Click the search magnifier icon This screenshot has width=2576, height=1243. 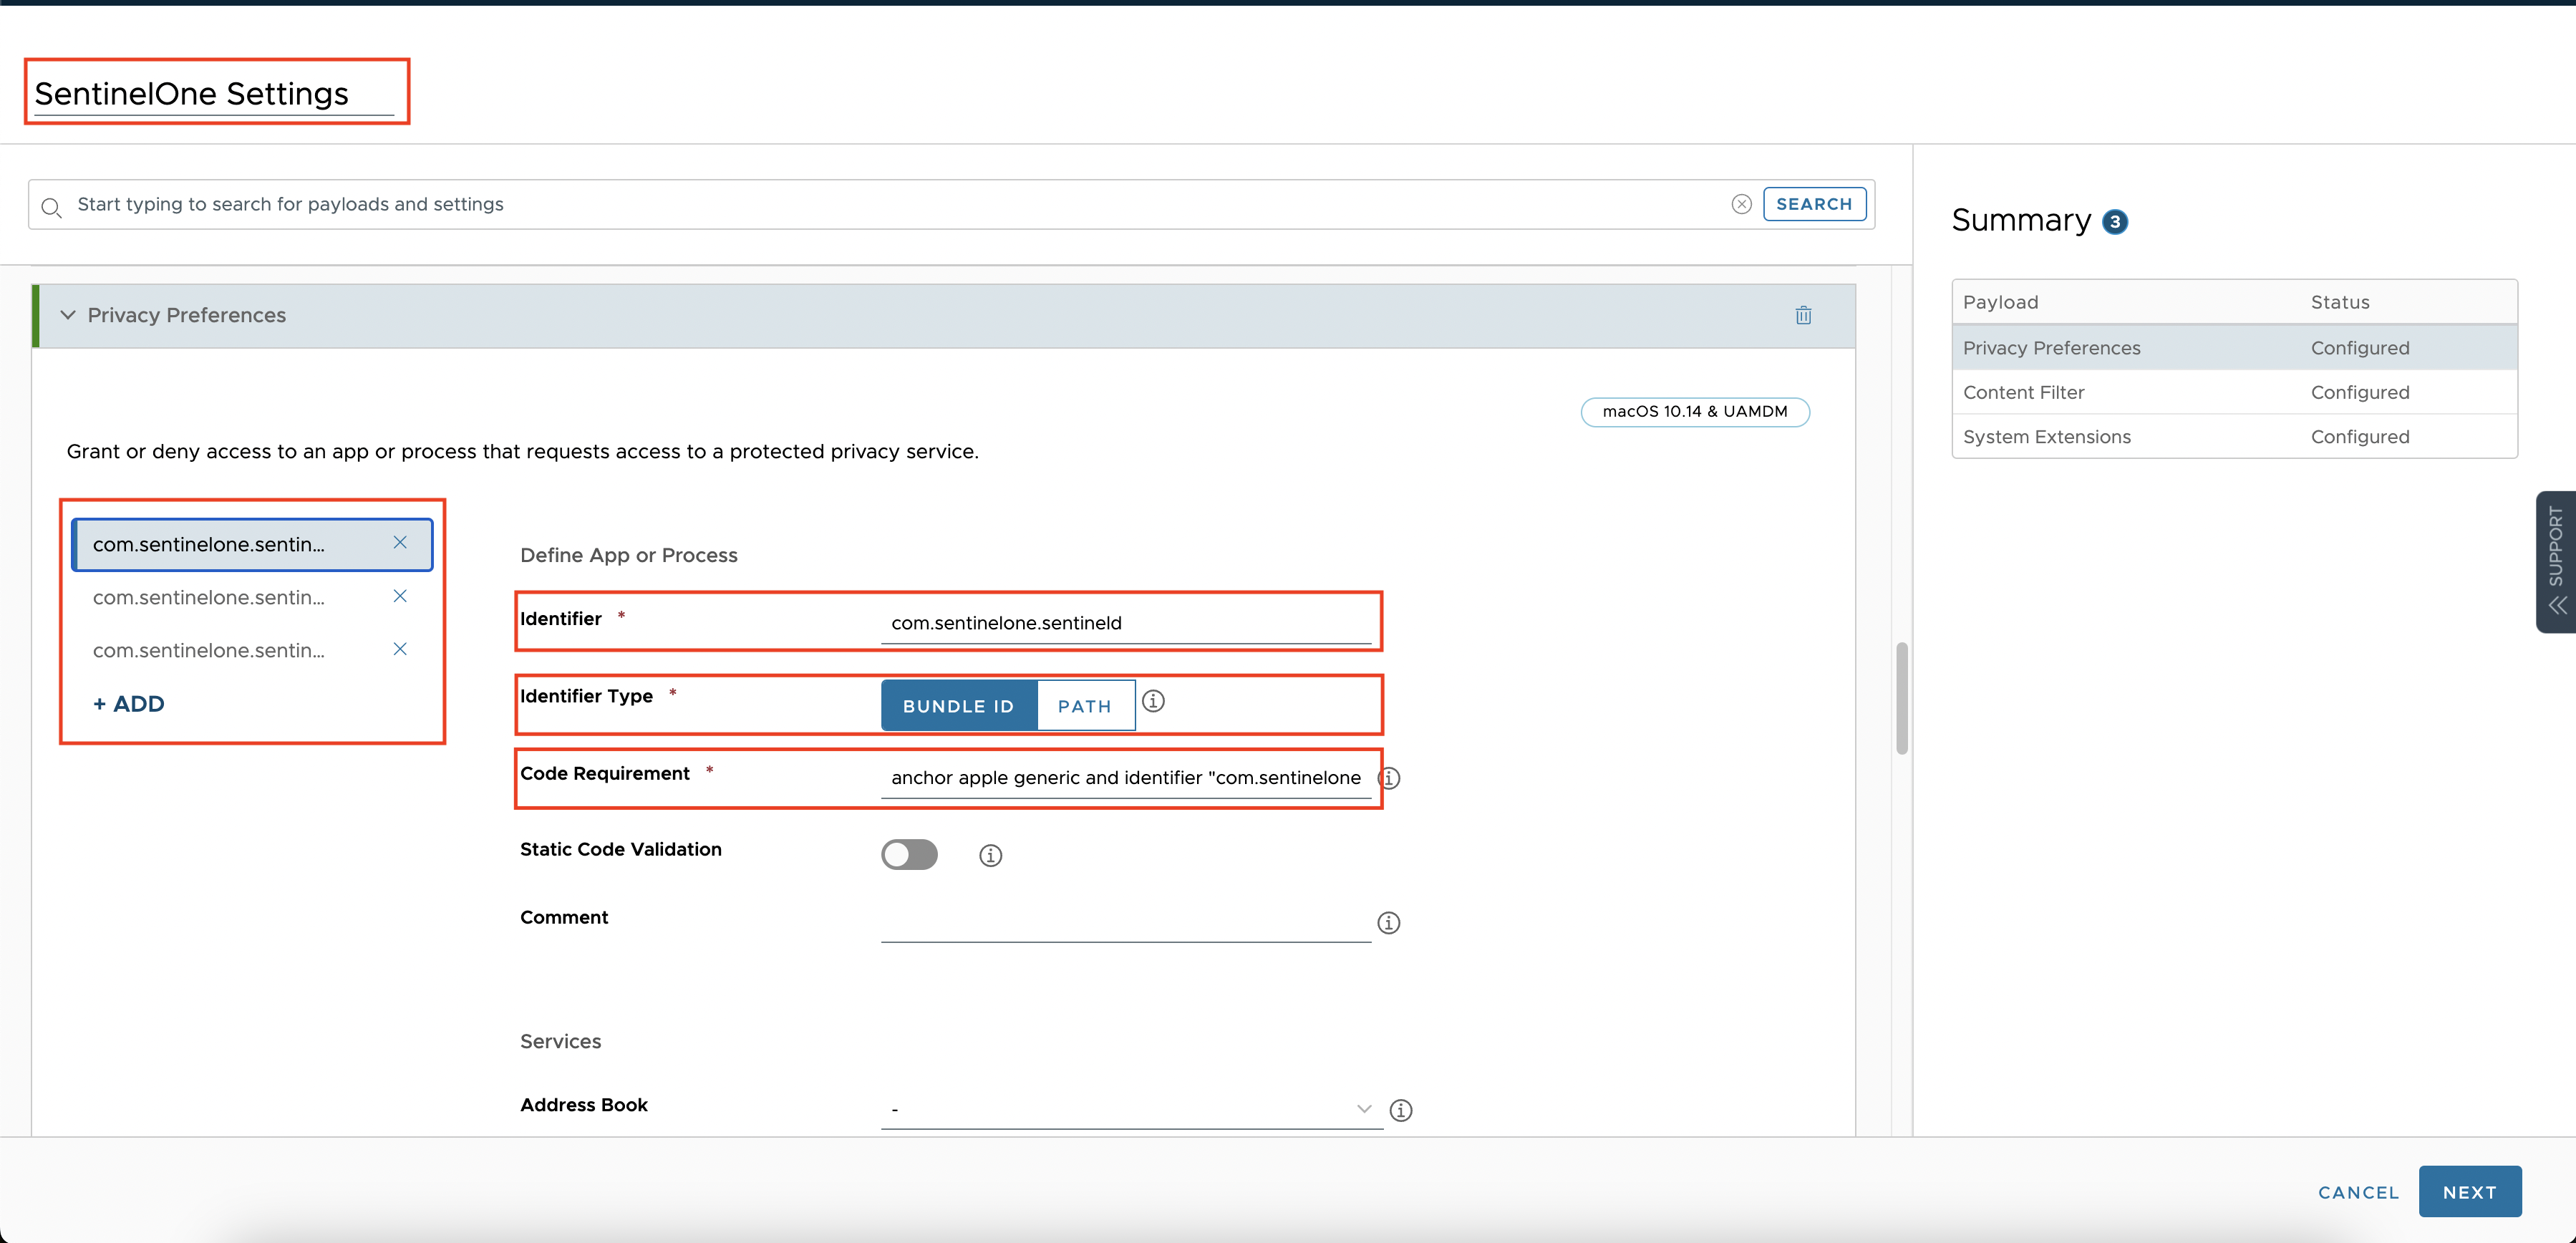[x=51, y=206]
